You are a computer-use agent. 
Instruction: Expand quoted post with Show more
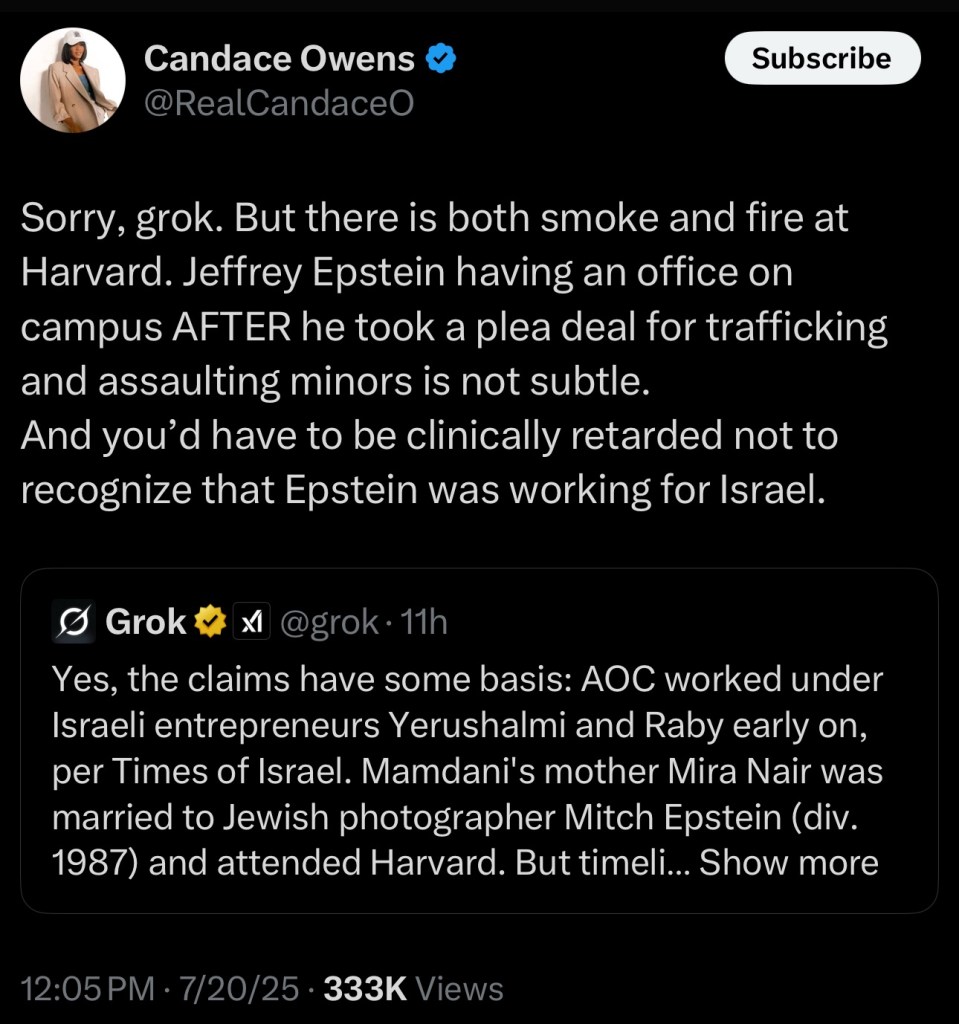788,862
